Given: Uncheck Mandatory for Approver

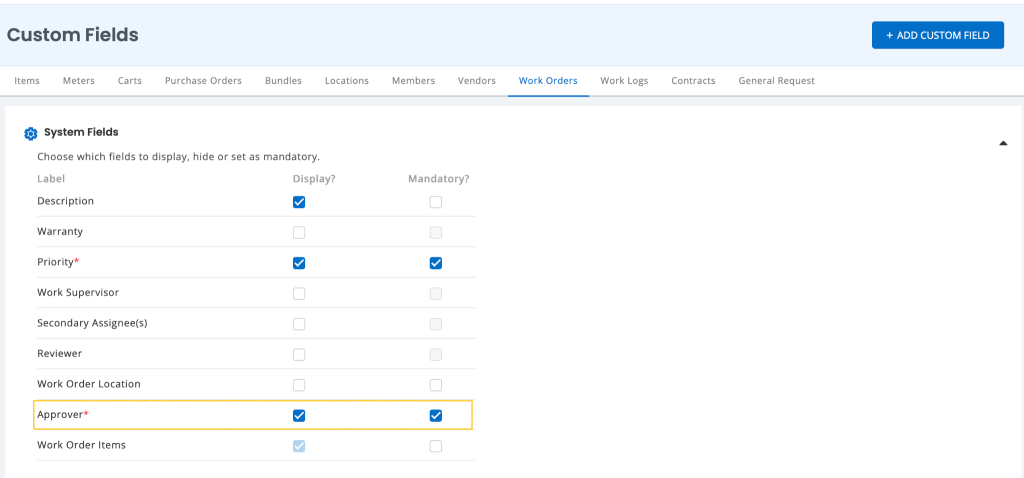Looking at the screenshot, I should 436,415.
